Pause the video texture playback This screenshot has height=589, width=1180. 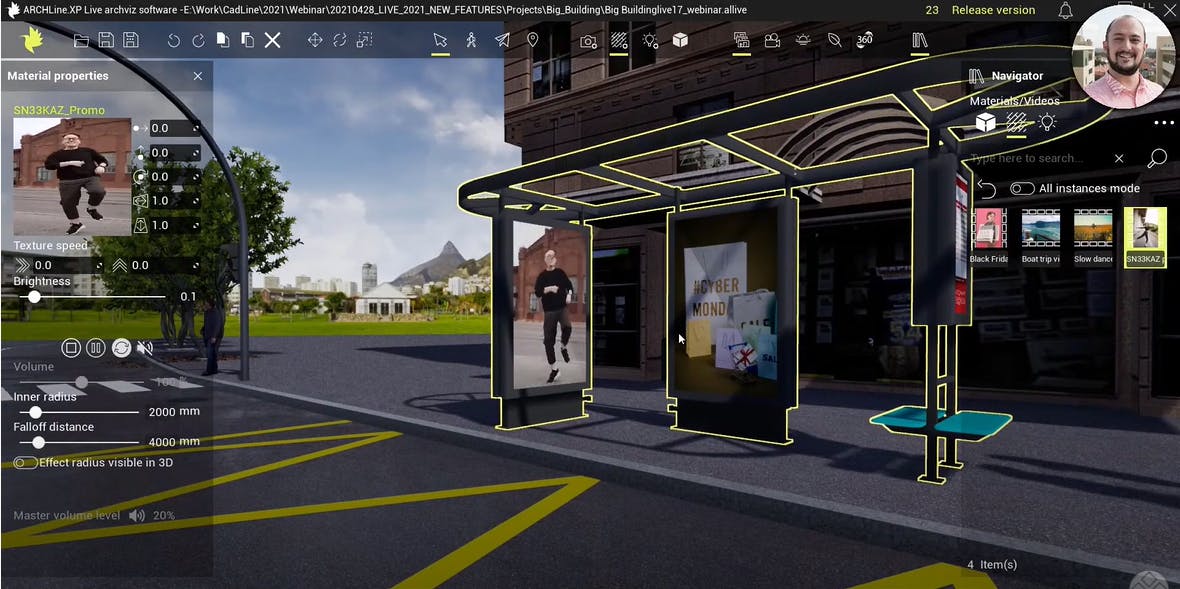click(95, 348)
